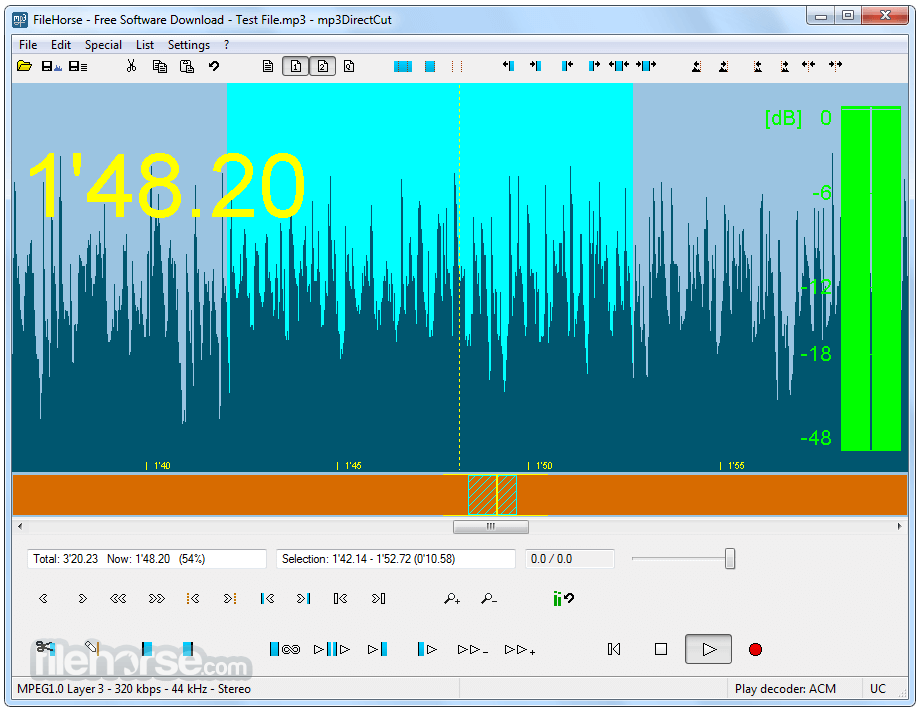
Task: Go to next cue with the orange dotted marker
Action: point(229,598)
